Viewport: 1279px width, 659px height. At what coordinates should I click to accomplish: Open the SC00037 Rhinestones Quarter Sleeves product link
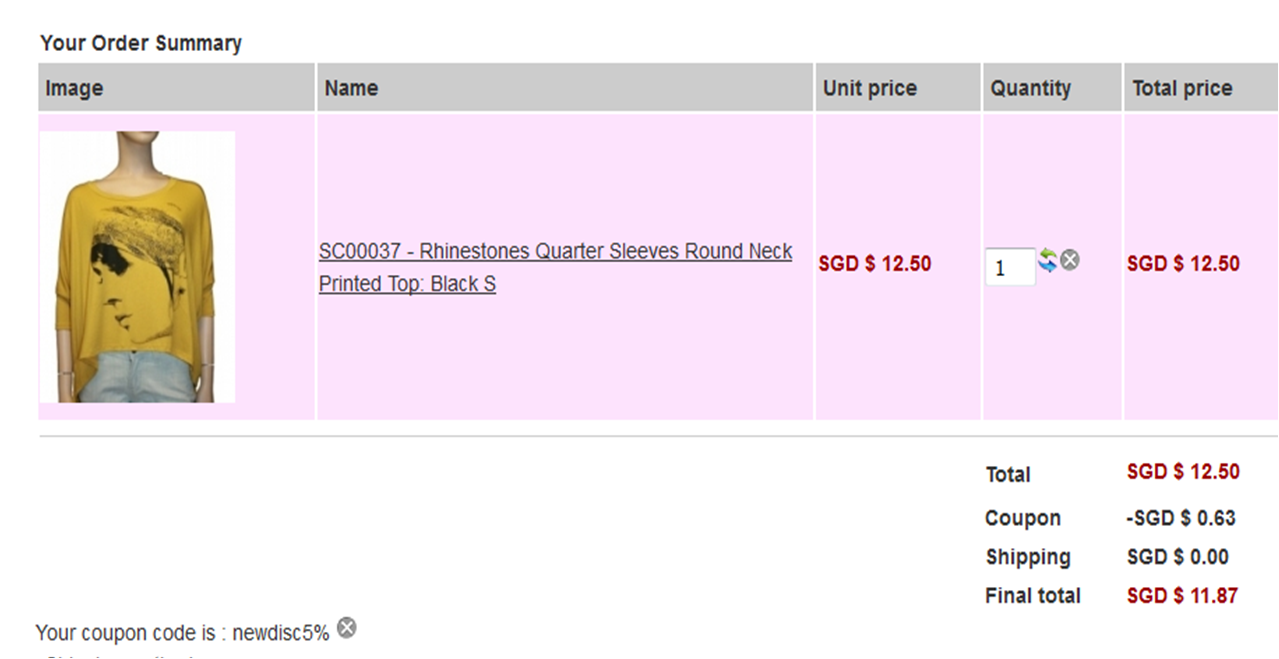coord(556,267)
